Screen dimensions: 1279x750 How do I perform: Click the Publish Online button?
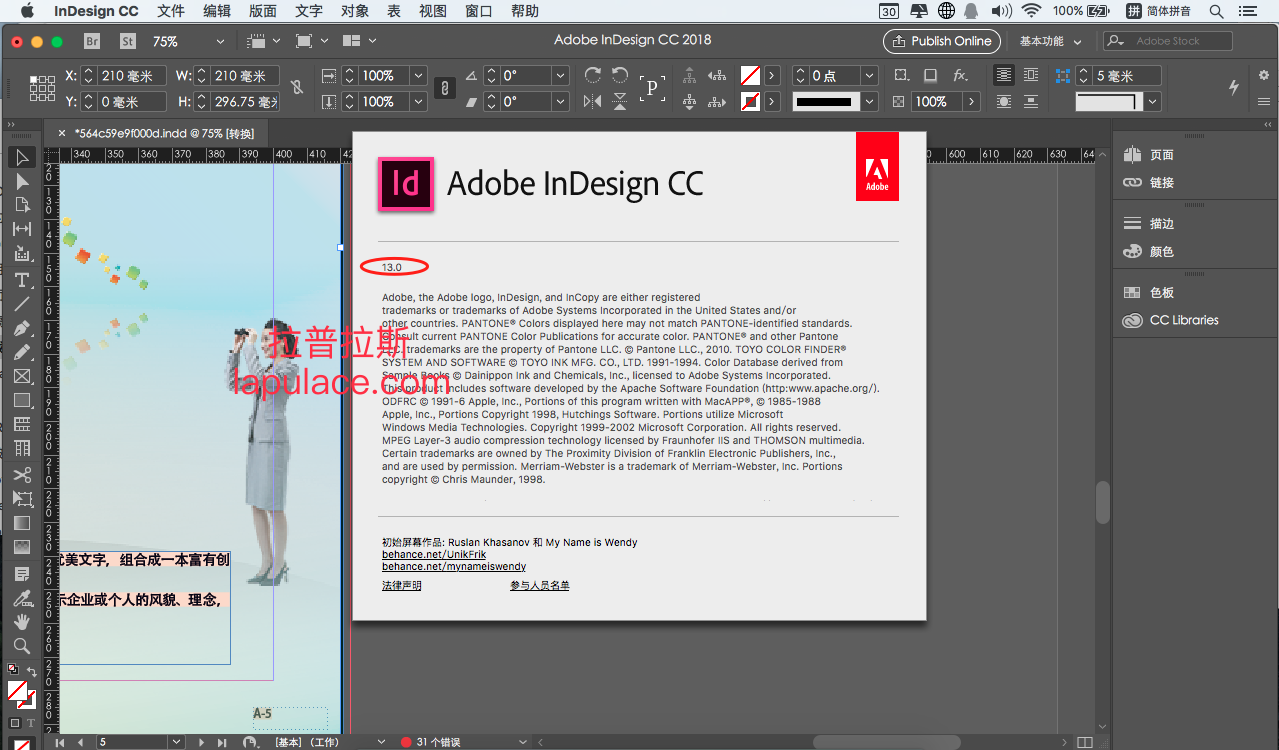(x=941, y=41)
